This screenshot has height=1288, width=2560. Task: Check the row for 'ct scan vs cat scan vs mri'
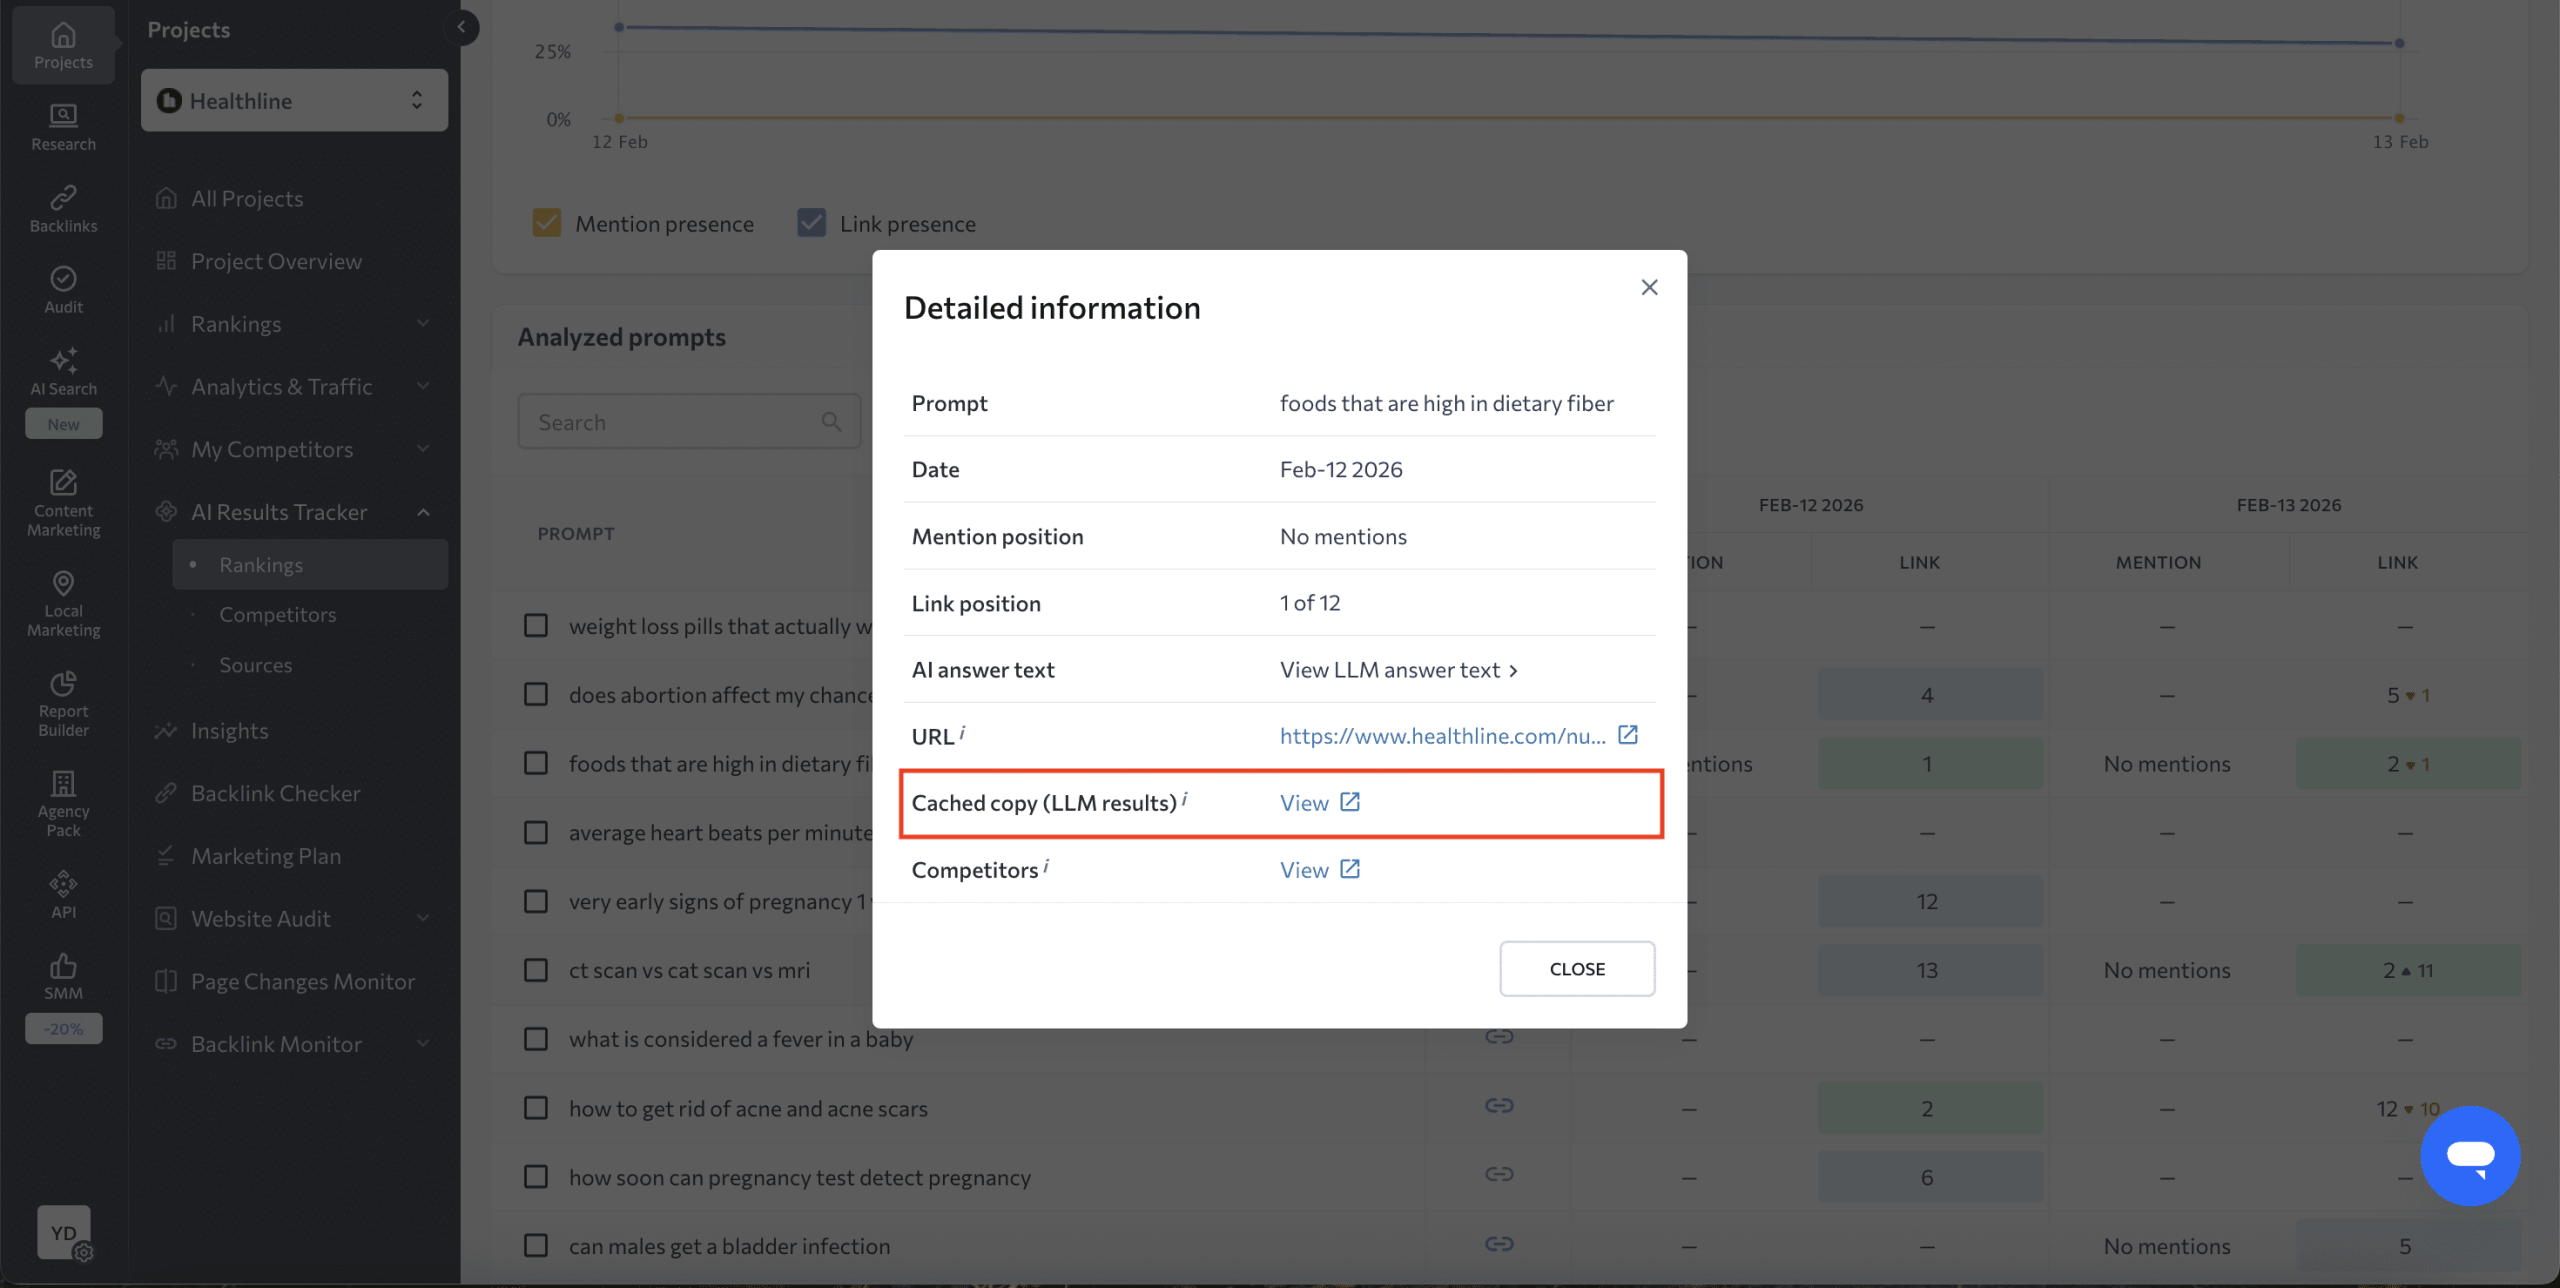click(x=536, y=969)
